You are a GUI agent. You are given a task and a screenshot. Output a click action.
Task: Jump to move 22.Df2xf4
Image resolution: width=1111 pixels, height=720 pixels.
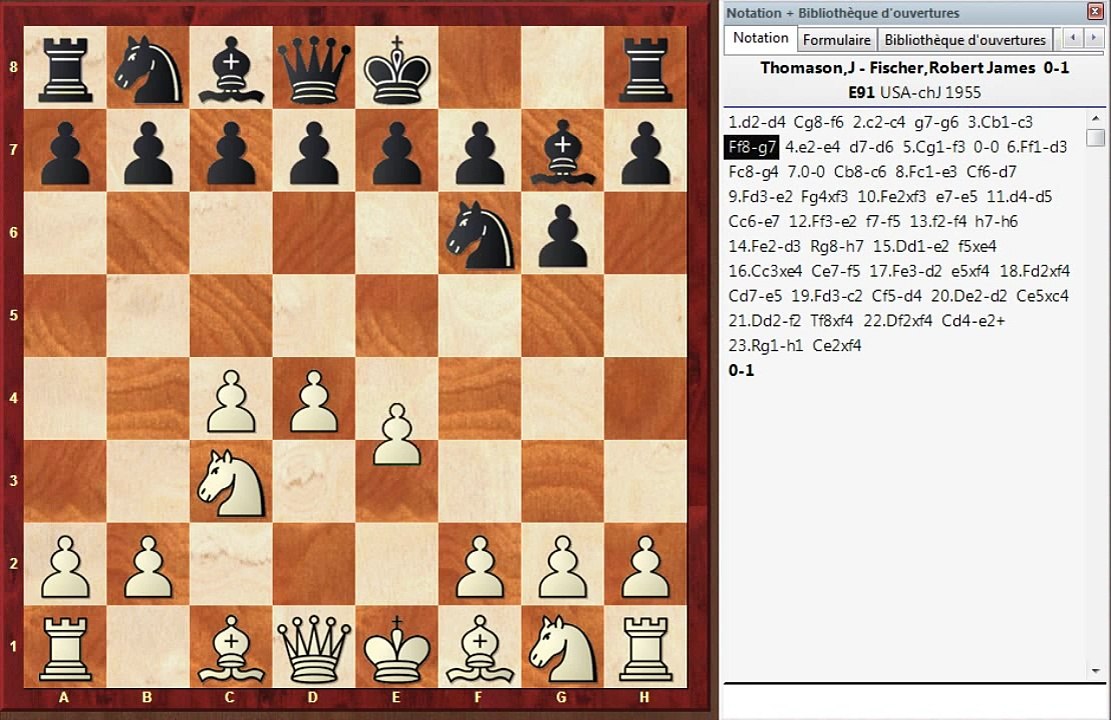click(x=898, y=320)
